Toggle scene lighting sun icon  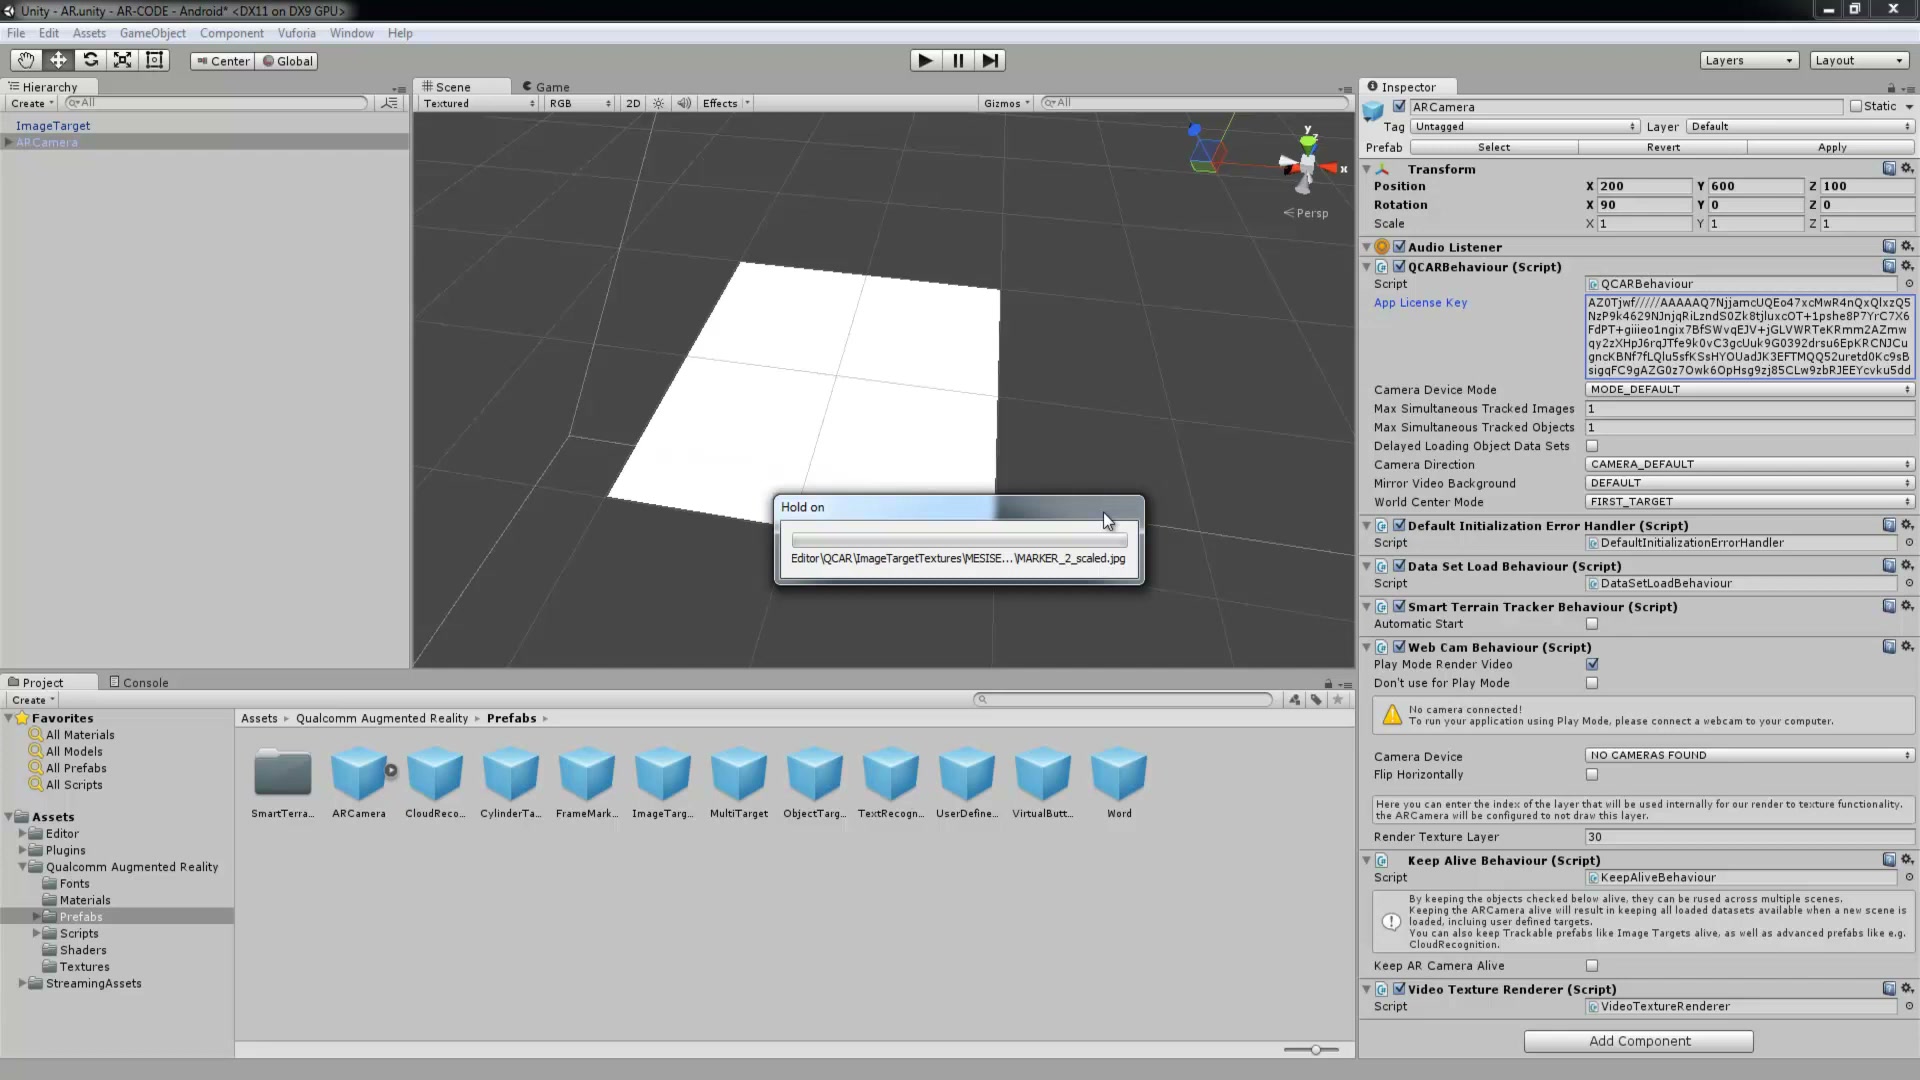[658, 103]
